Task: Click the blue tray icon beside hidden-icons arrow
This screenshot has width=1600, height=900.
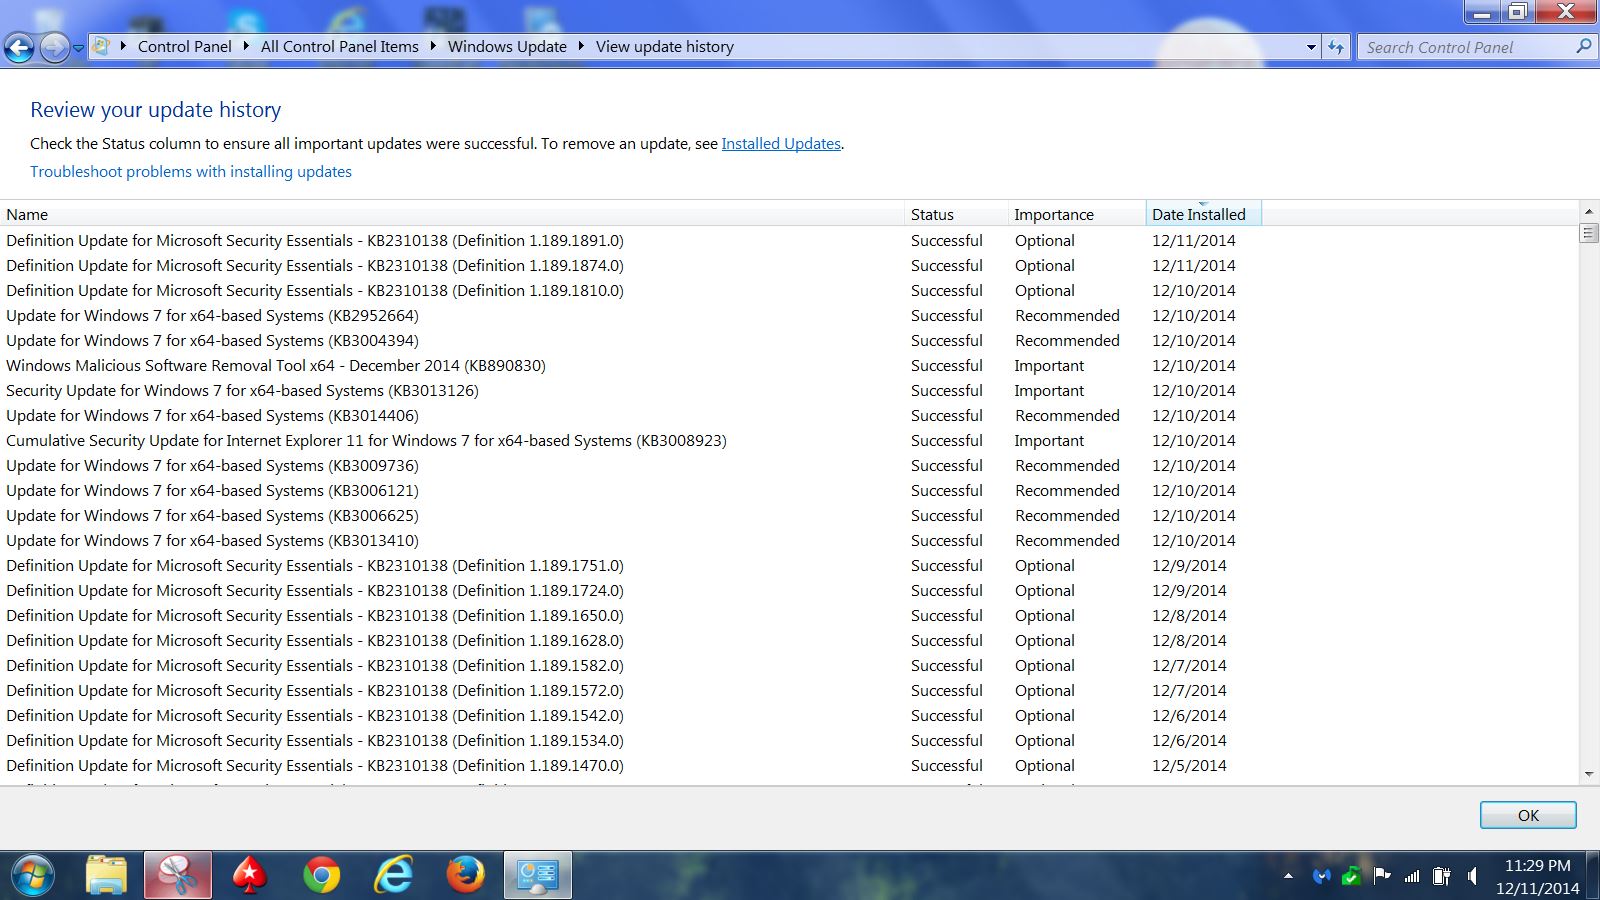Action: point(1322,876)
